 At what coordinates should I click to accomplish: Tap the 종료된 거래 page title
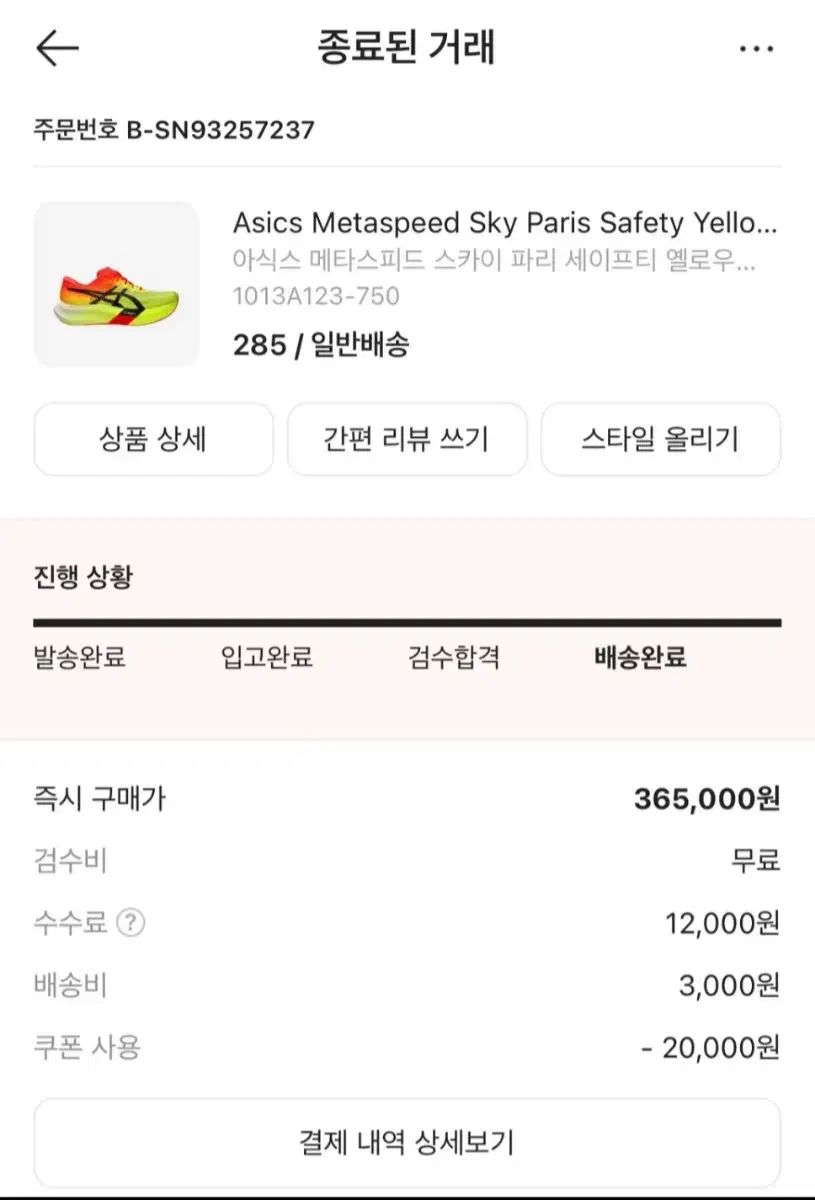(x=407, y=47)
